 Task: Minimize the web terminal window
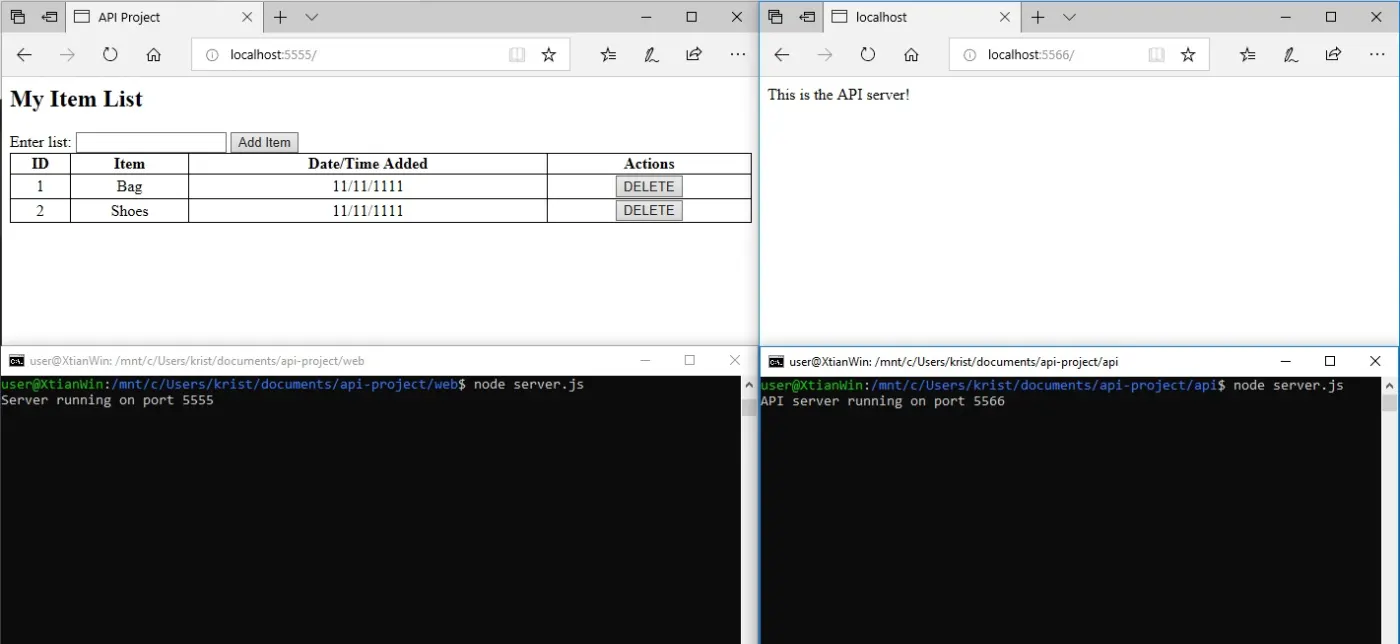645,360
